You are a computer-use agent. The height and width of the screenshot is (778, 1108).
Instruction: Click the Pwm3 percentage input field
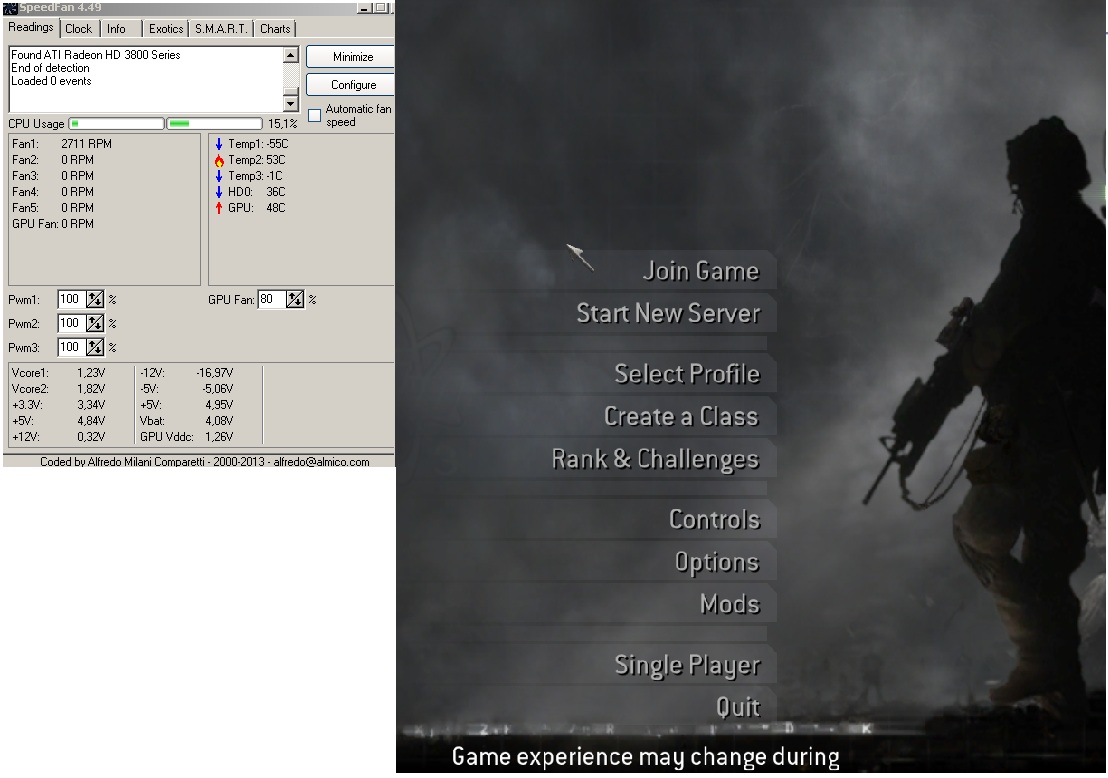(71, 348)
